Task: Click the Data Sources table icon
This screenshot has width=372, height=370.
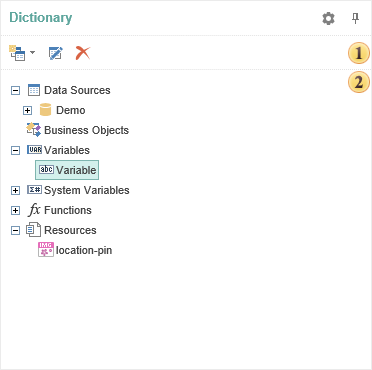Action: (x=34, y=90)
